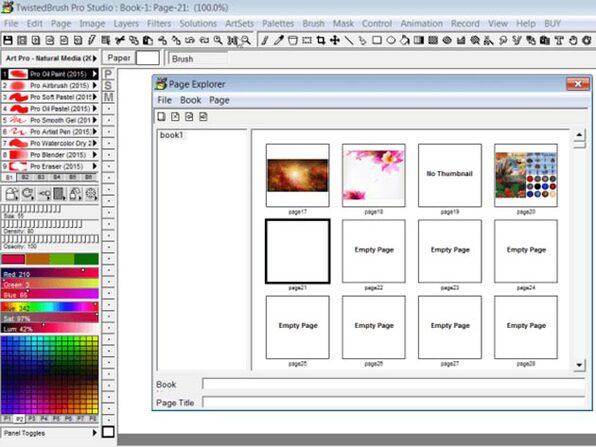This screenshot has width=596, height=447.
Task: Click the Paper button
Action: [119, 58]
